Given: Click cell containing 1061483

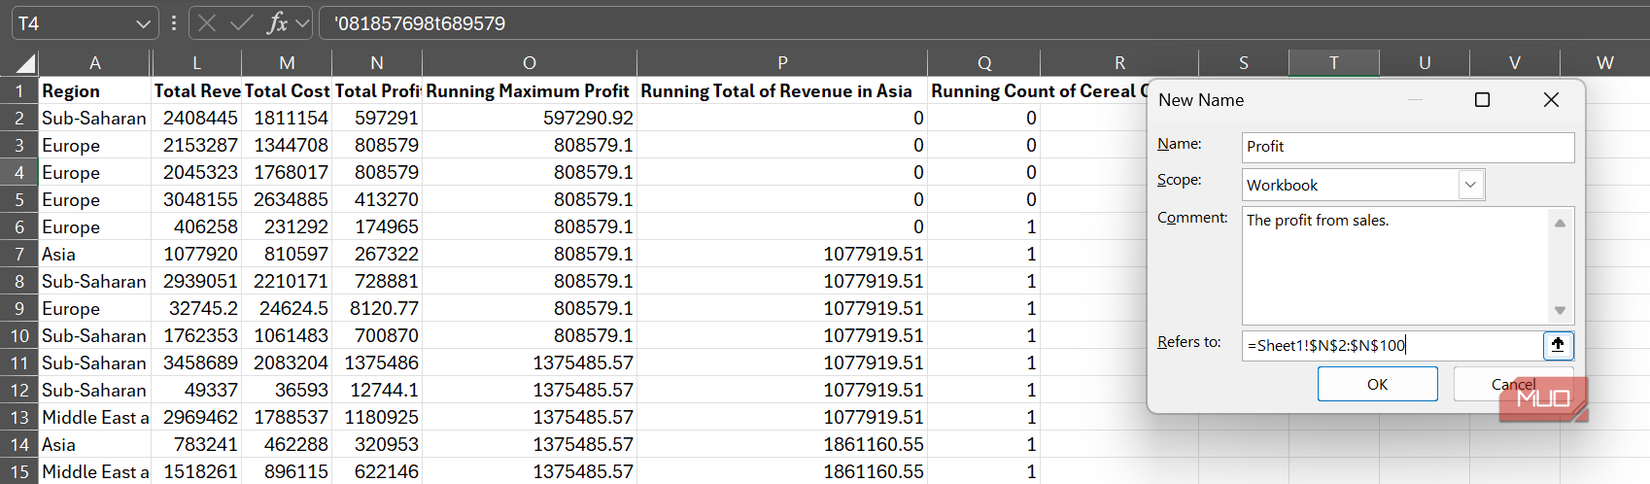Looking at the screenshot, I should tap(287, 336).
